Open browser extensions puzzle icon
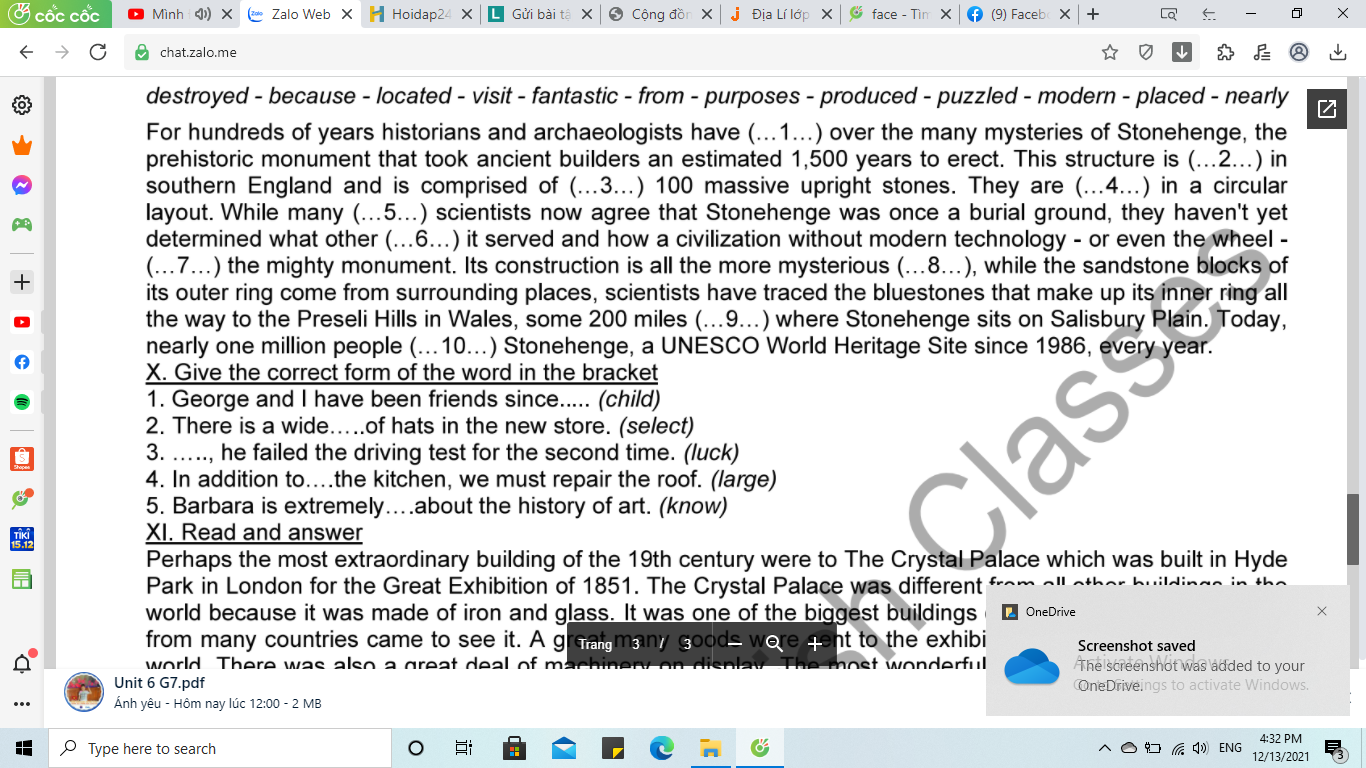 (x=1225, y=52)
